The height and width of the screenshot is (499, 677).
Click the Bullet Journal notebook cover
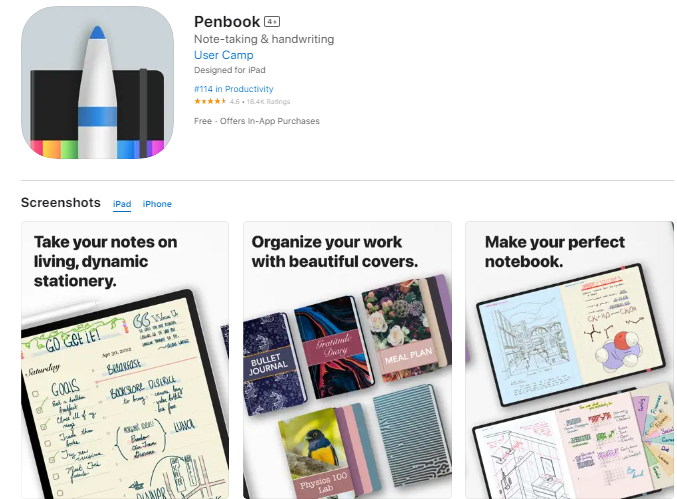[x=271, y=363]
